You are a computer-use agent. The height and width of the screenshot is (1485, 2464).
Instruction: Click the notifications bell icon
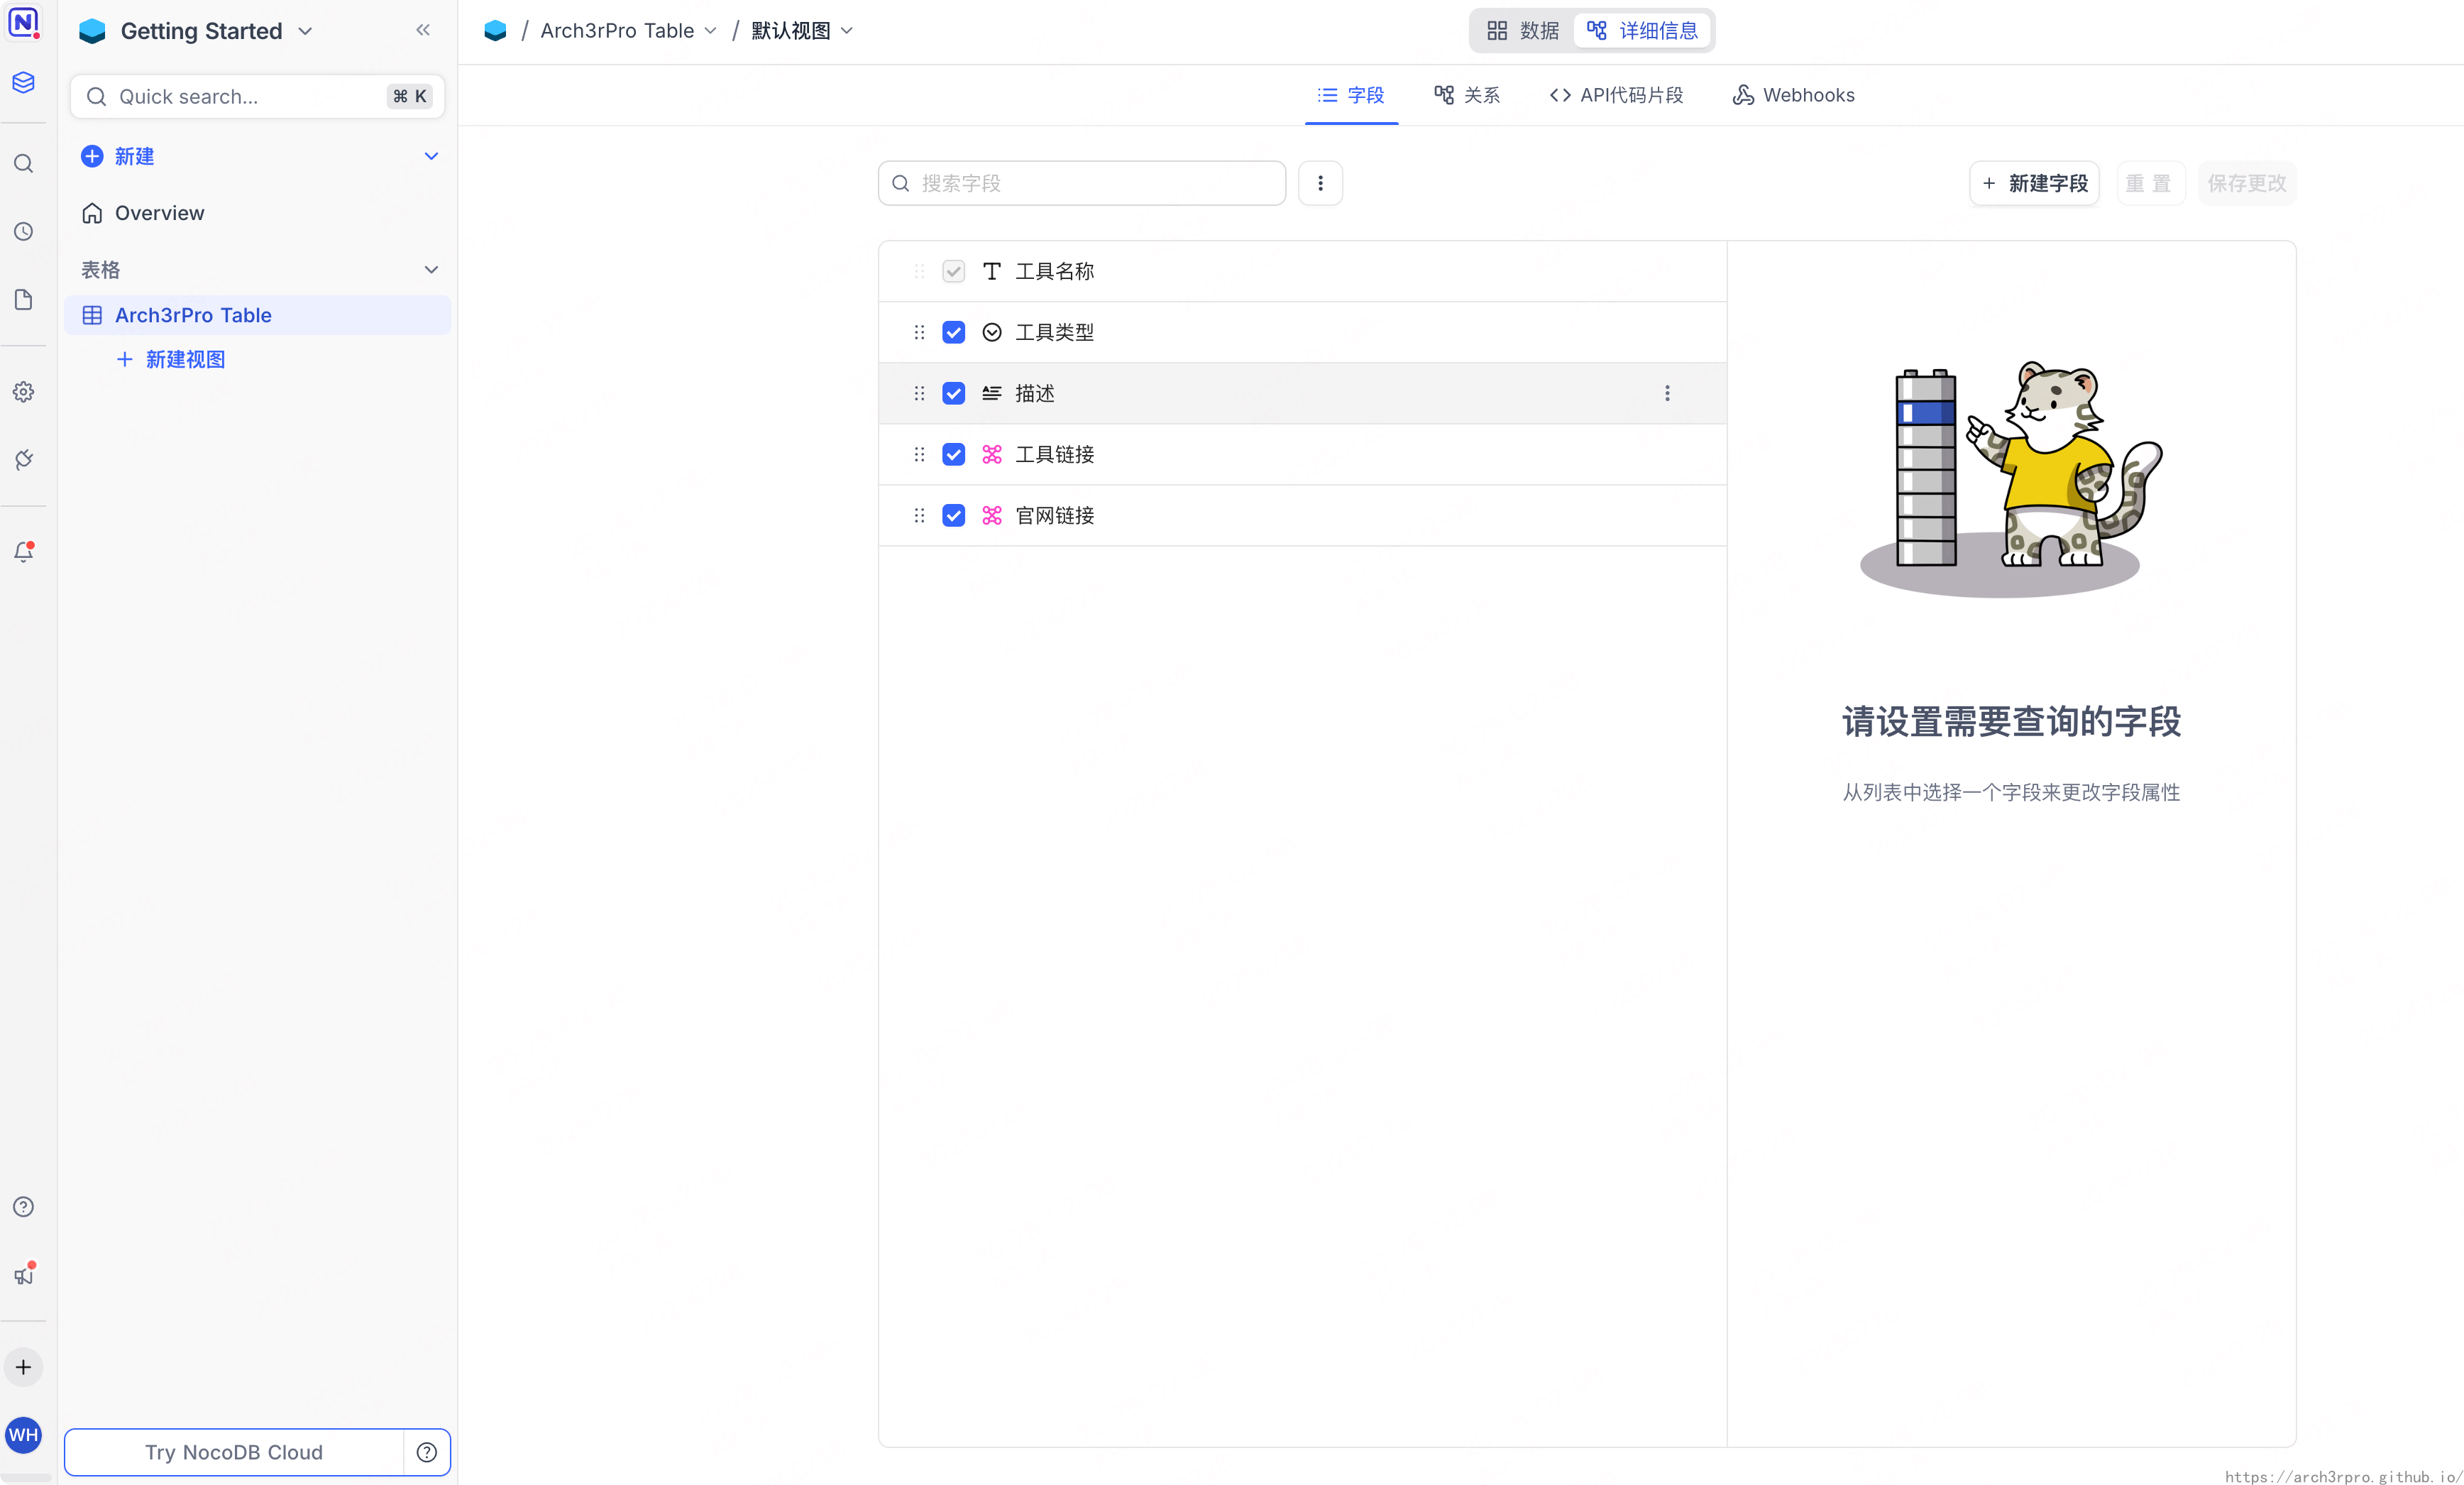click(24, 552)
